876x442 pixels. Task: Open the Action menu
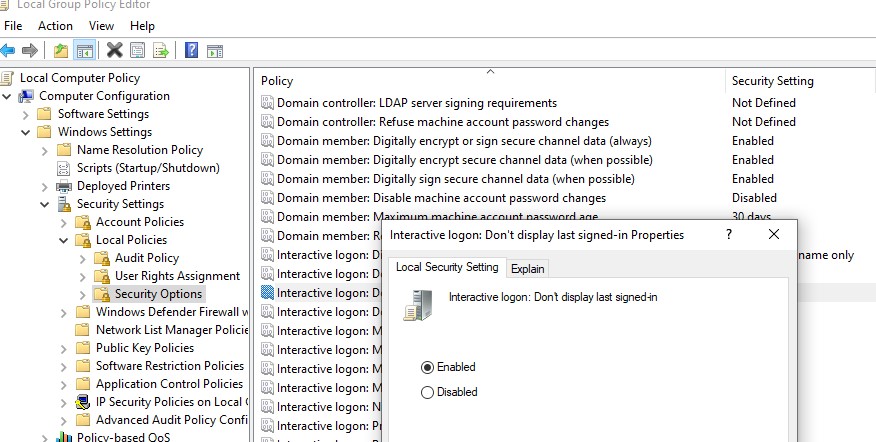pyautogui.click(x=55, y=25)
